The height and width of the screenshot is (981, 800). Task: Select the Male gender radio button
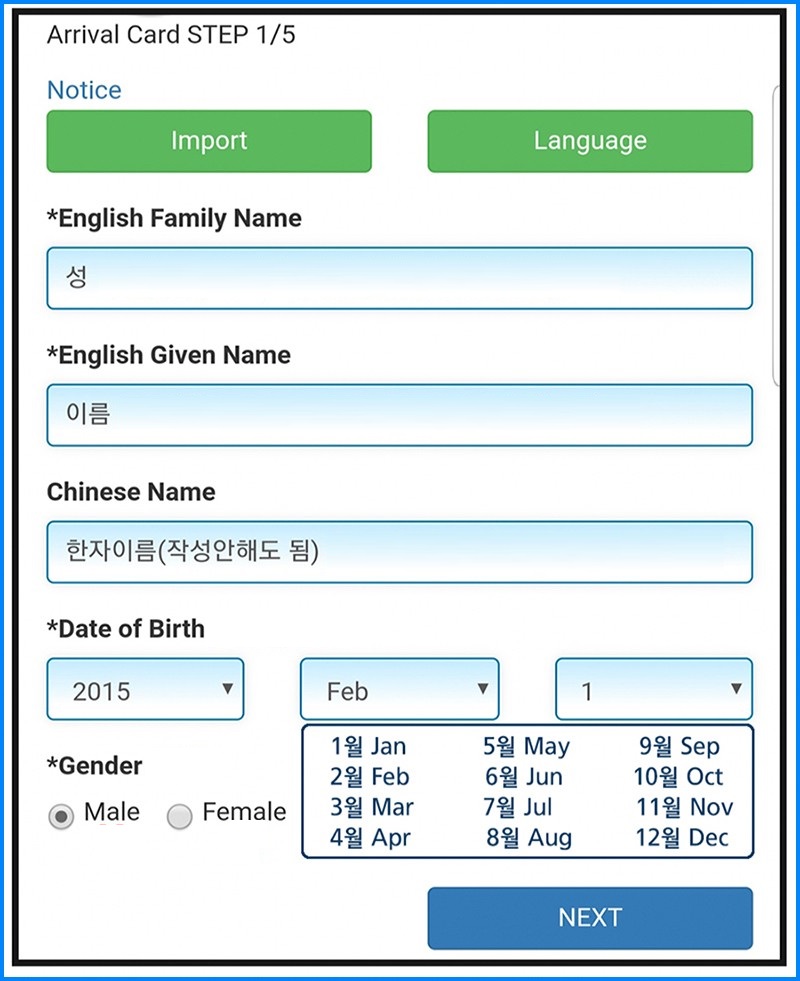pyautogui.click(x=60, y=816)
